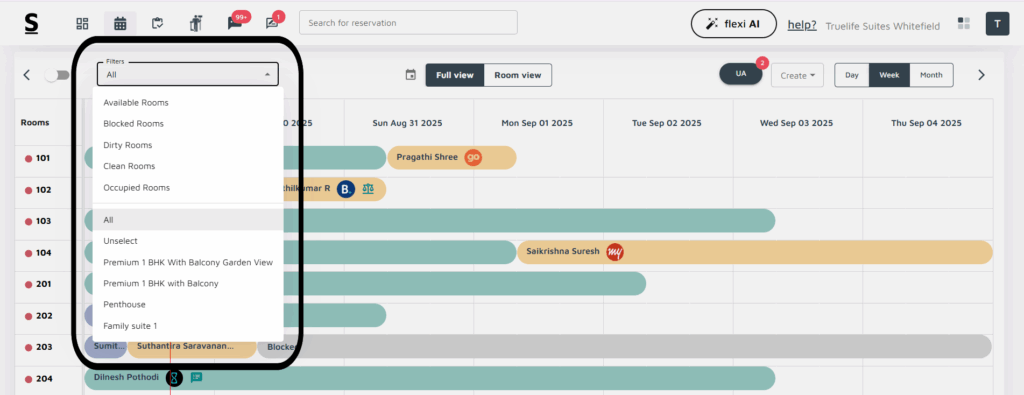The height and width of the screenshot is (395, 1024).
Task: Switch to Week view
Action: (x=889, y=75)
